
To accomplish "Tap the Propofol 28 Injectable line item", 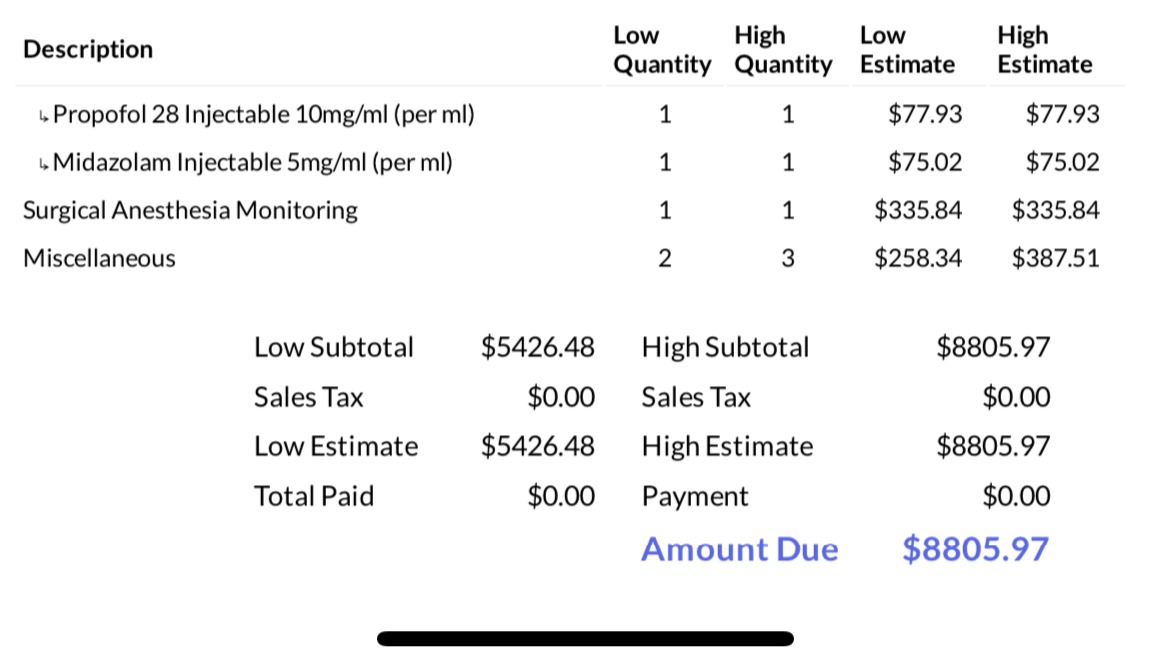I will [263, 114].
